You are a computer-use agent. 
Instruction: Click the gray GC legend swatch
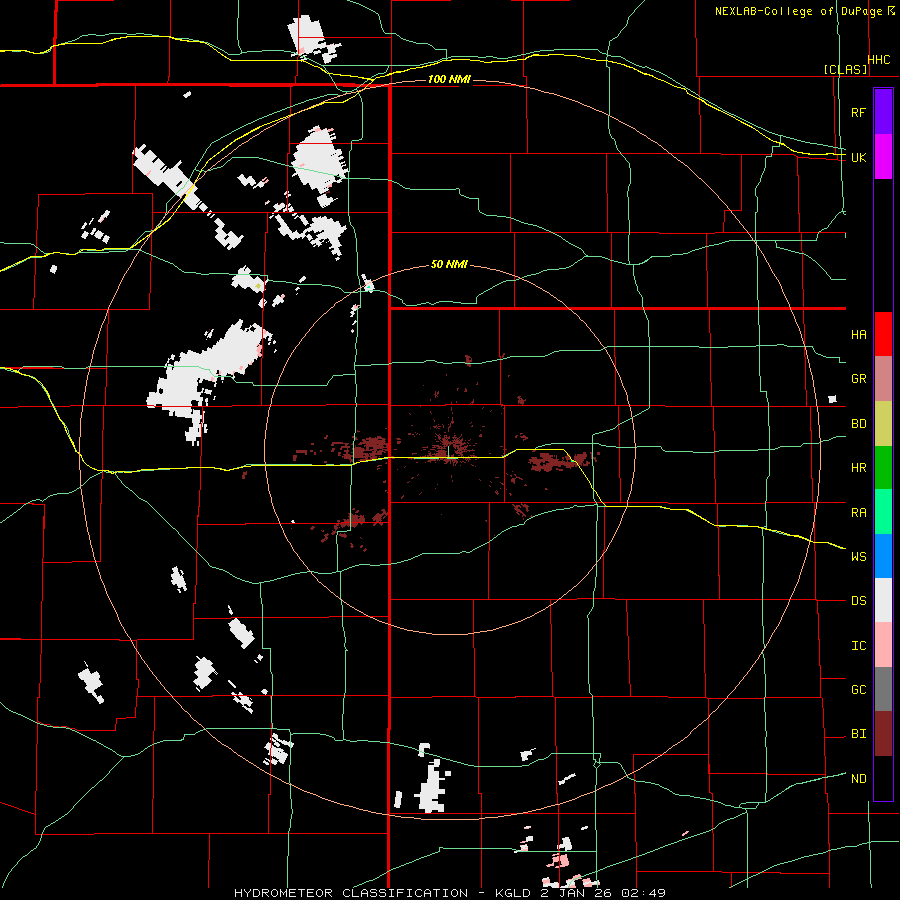[x=883, y=689]
